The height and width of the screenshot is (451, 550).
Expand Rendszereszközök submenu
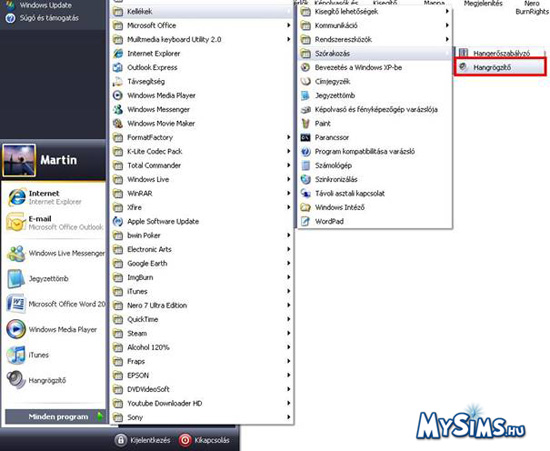click(375, 39)
